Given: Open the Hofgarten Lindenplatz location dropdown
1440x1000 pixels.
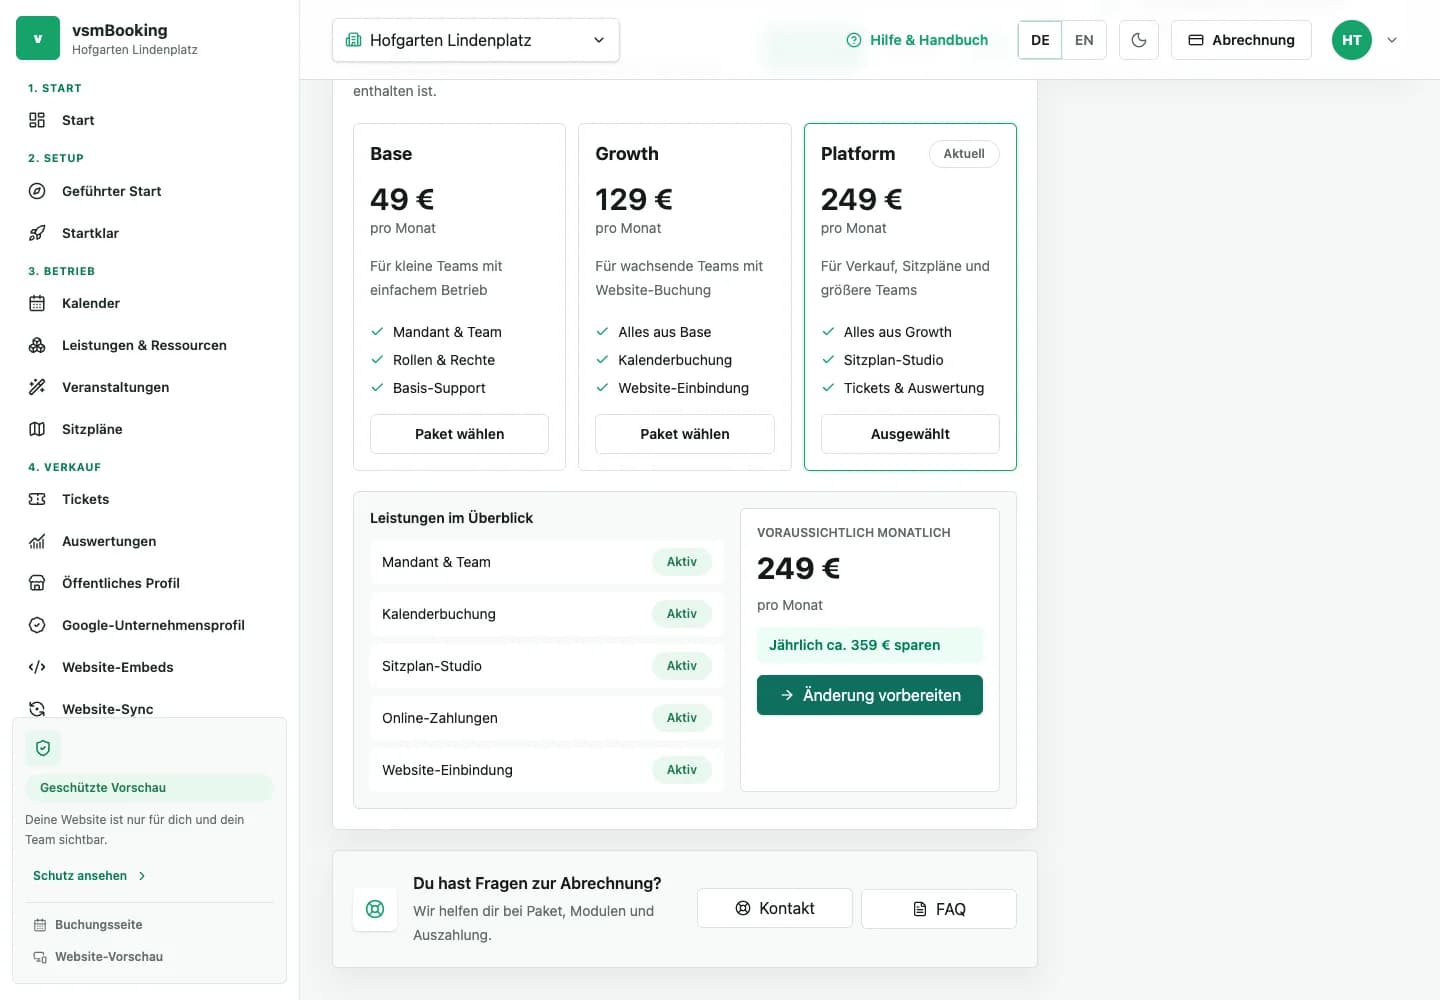Looking at the screenshot, I should pyautogui.click(x=476, y=40).
